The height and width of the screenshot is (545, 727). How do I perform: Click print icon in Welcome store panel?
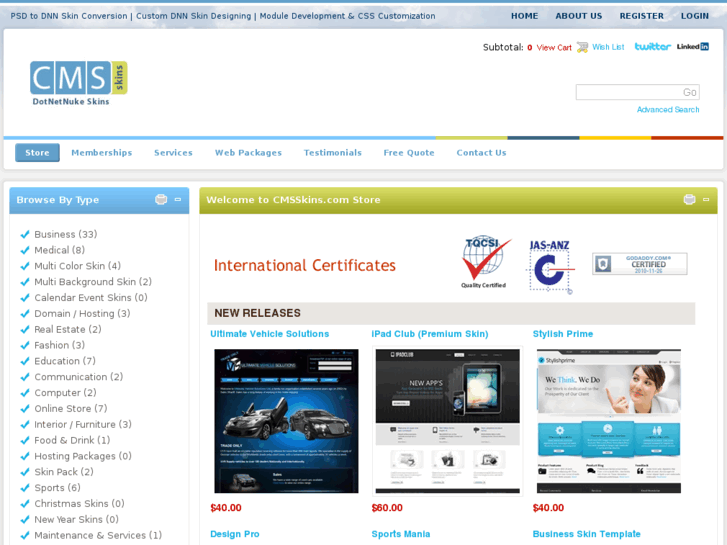point(689,200)
